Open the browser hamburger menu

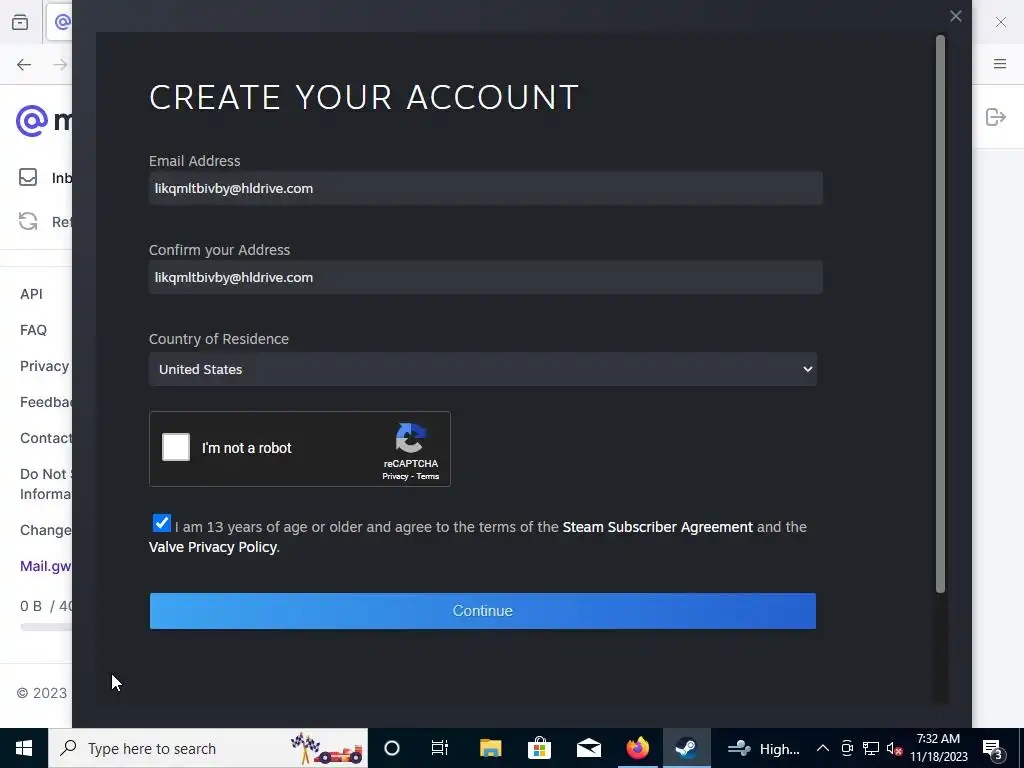tap(1000, 63)
